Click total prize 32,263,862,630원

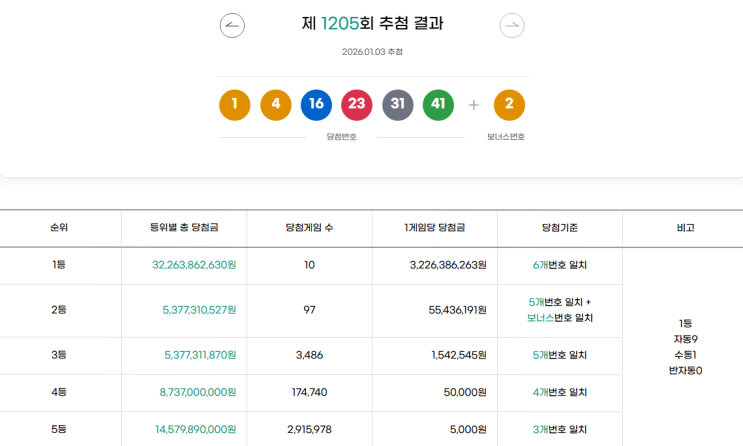click(x=194, y=265)
